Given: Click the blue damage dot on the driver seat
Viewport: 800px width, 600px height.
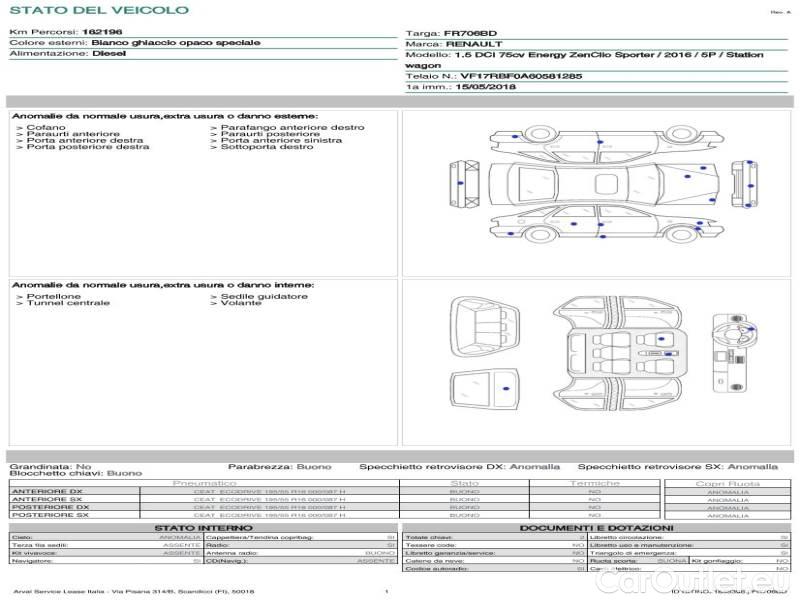Looking at the screenshot, I should (661, 339).
